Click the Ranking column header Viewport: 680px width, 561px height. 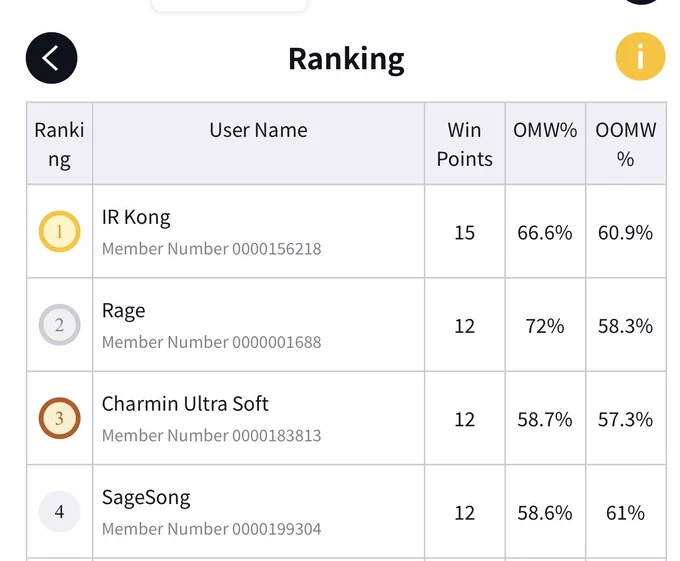click(x=59, y=145)
